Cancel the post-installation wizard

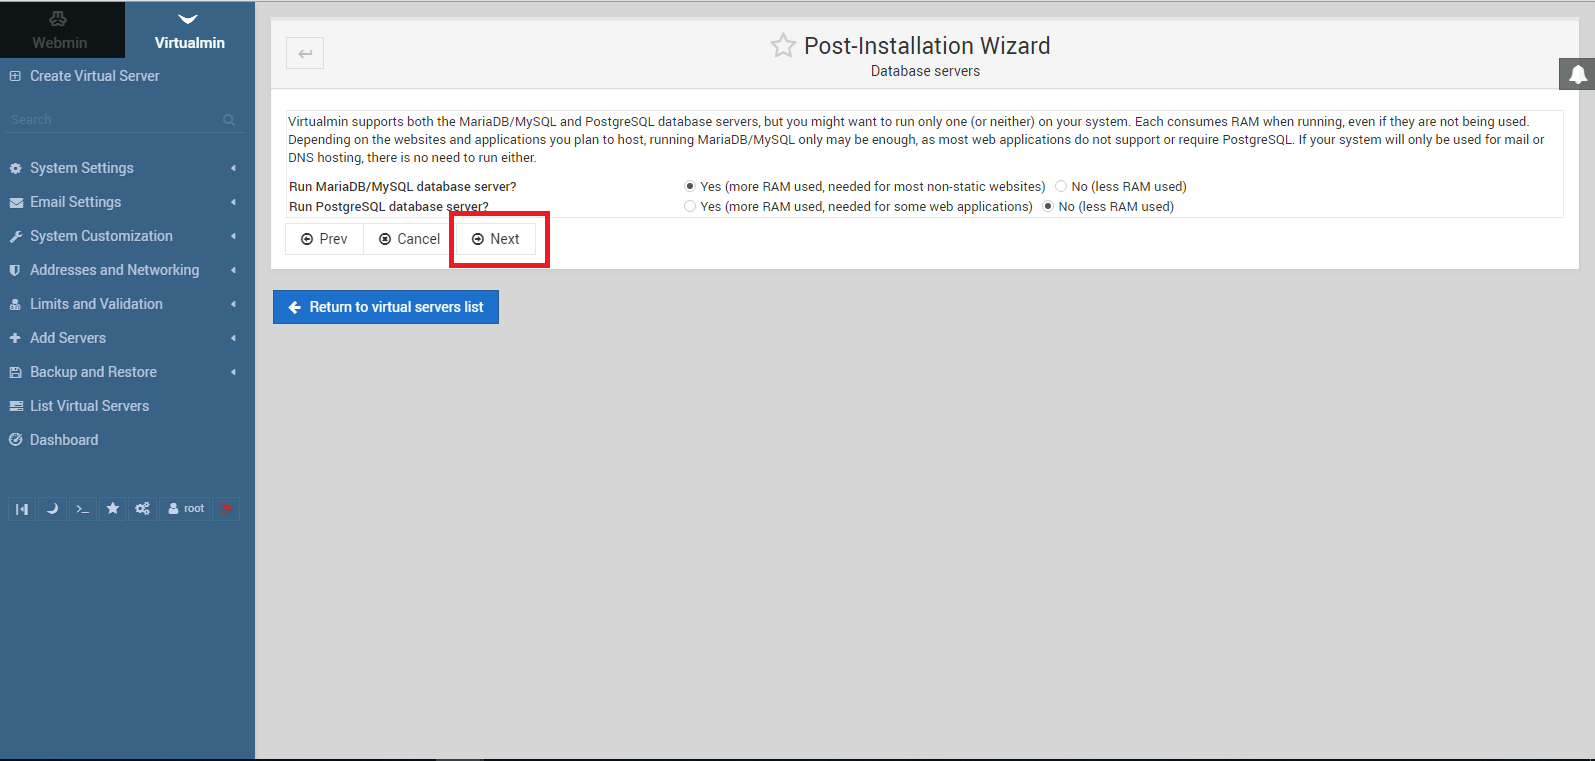410,239
